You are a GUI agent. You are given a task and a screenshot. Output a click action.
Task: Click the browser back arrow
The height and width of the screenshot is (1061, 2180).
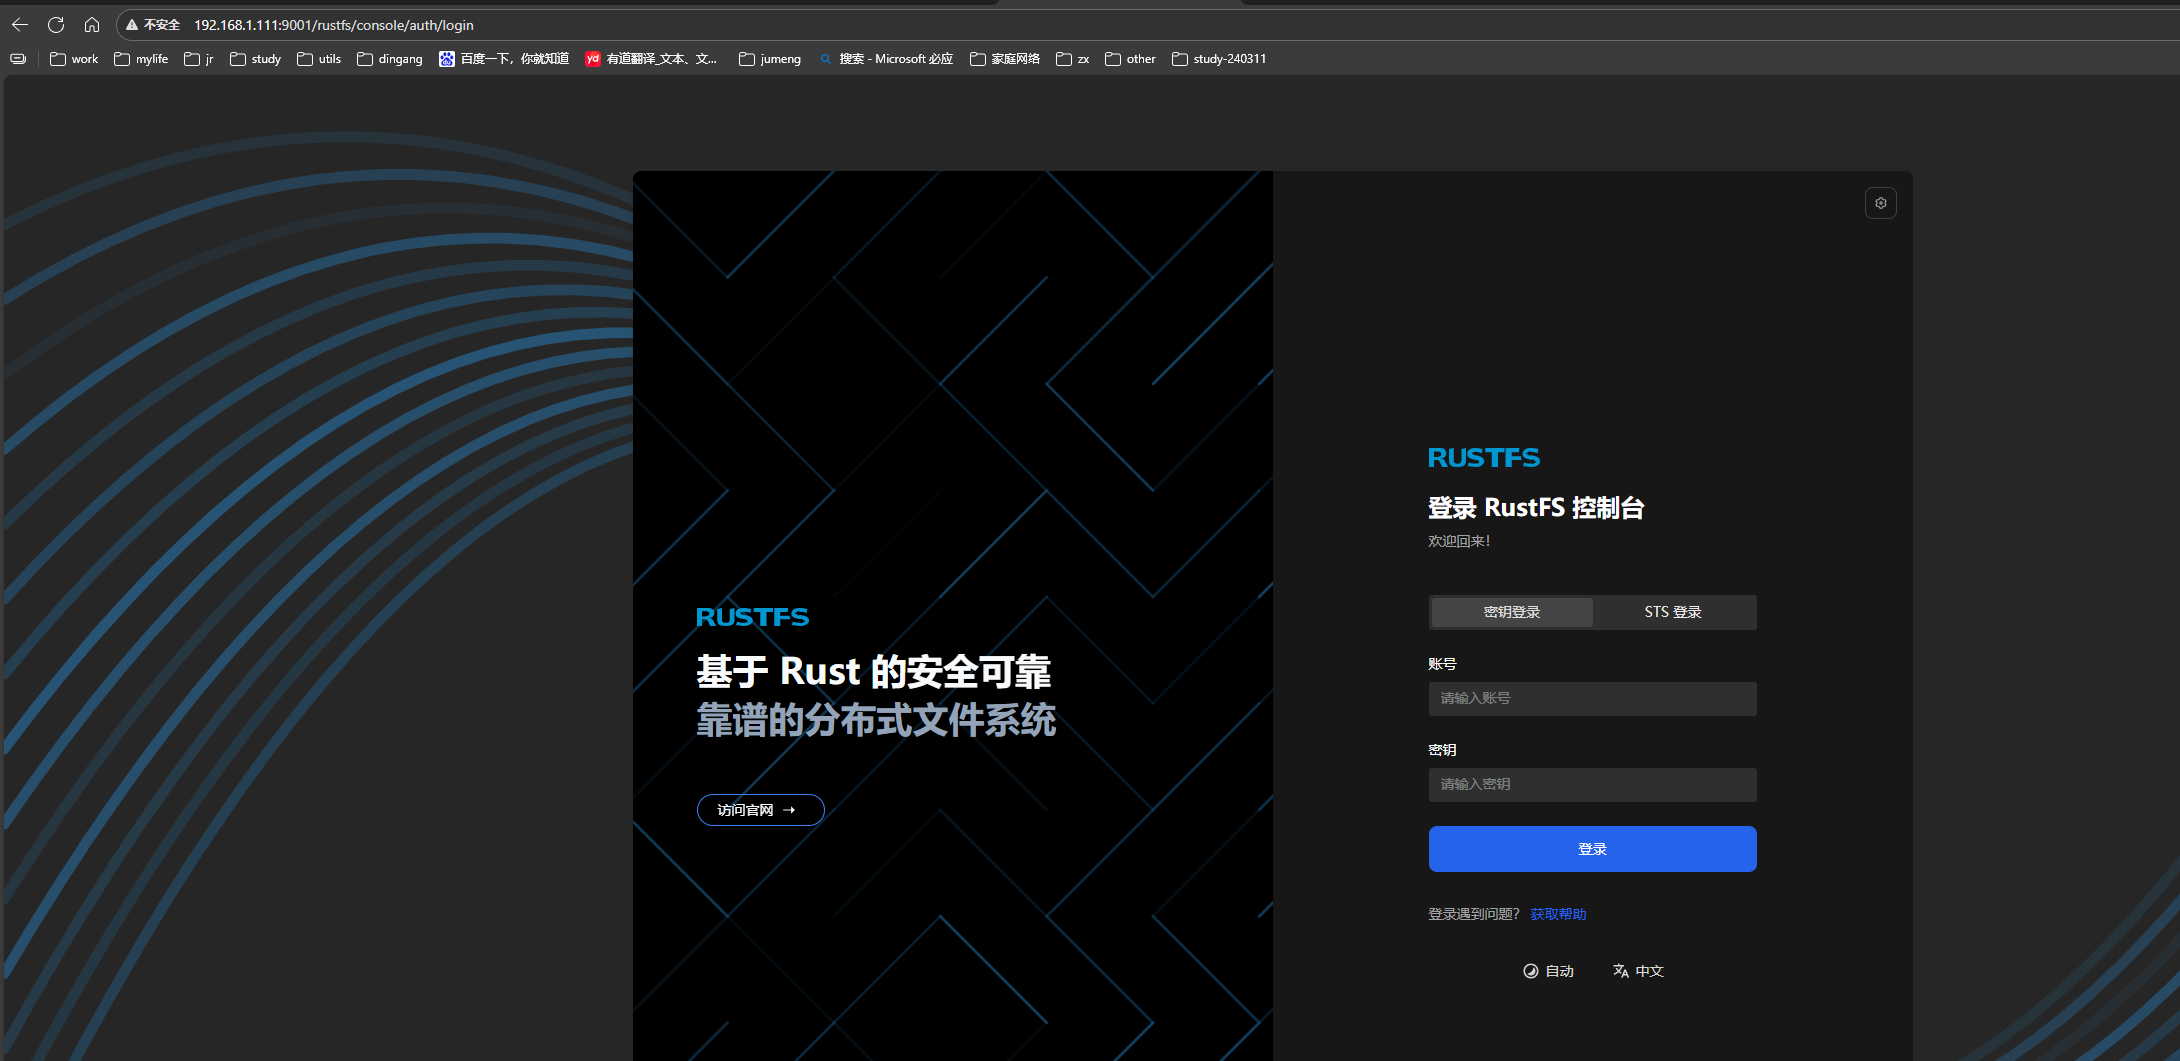point(20,25)
